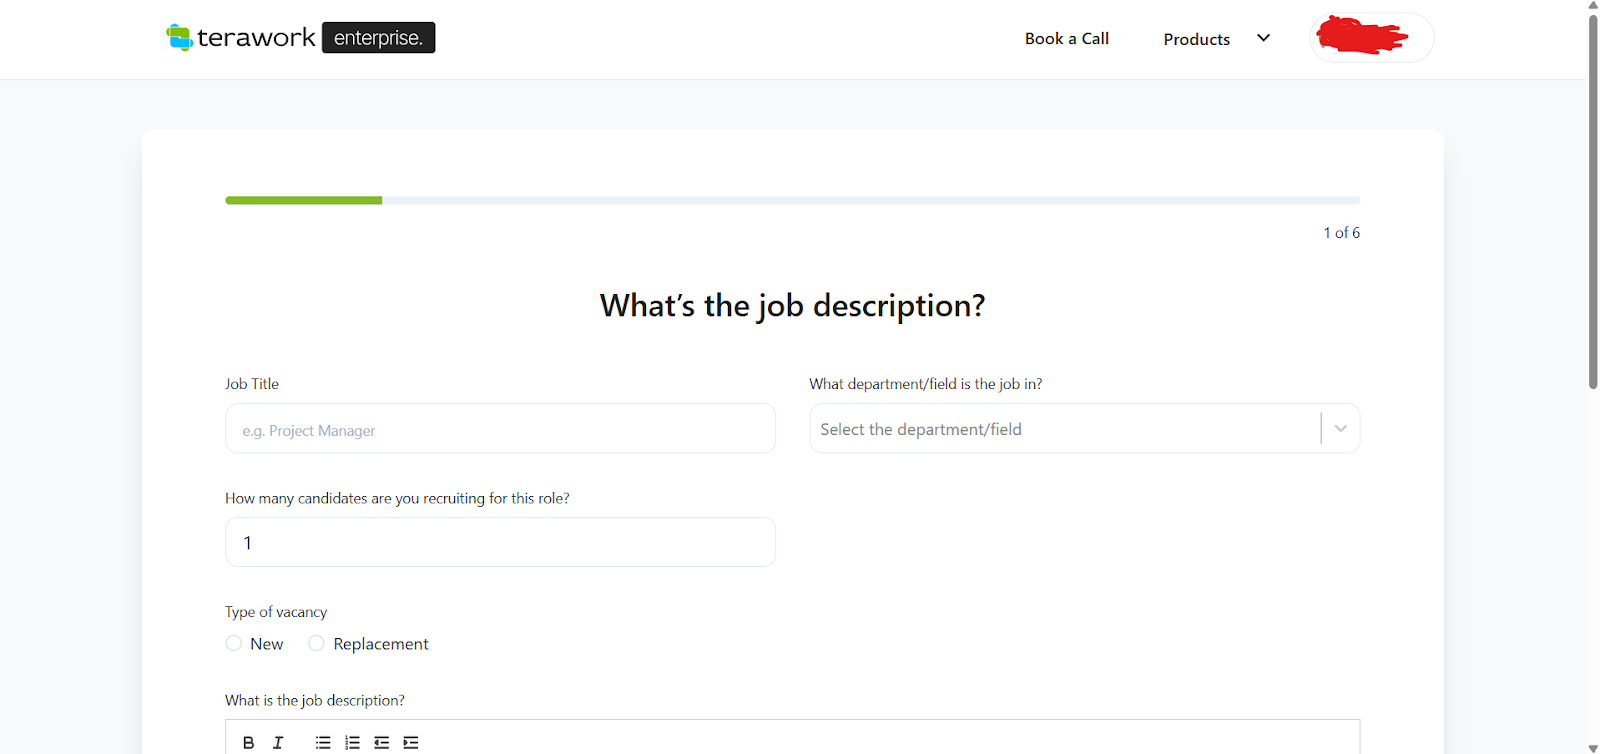Open the redacted user profile button
Screen dimensions: 1600x754
[1371, 38]
